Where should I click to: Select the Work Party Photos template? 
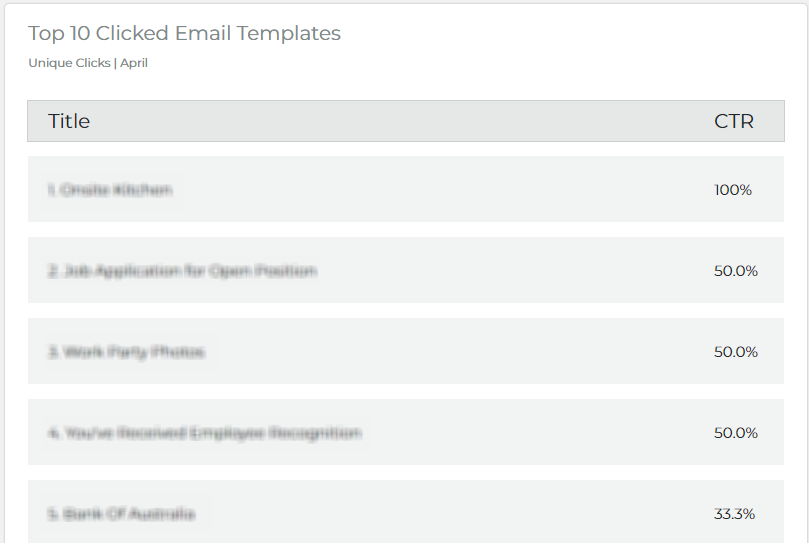coord(126,352)
